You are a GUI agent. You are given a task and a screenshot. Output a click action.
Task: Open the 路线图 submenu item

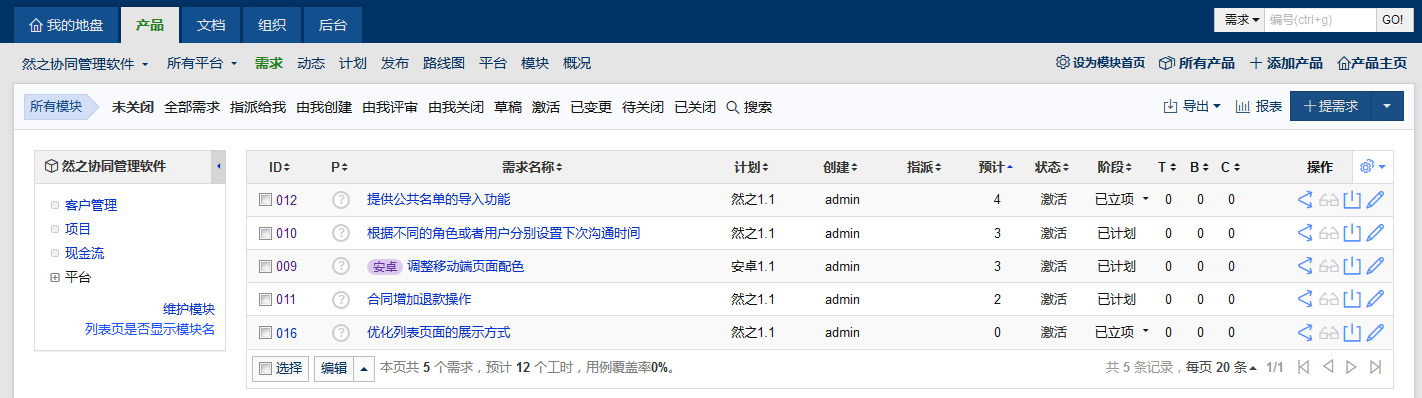pos(444,63)
